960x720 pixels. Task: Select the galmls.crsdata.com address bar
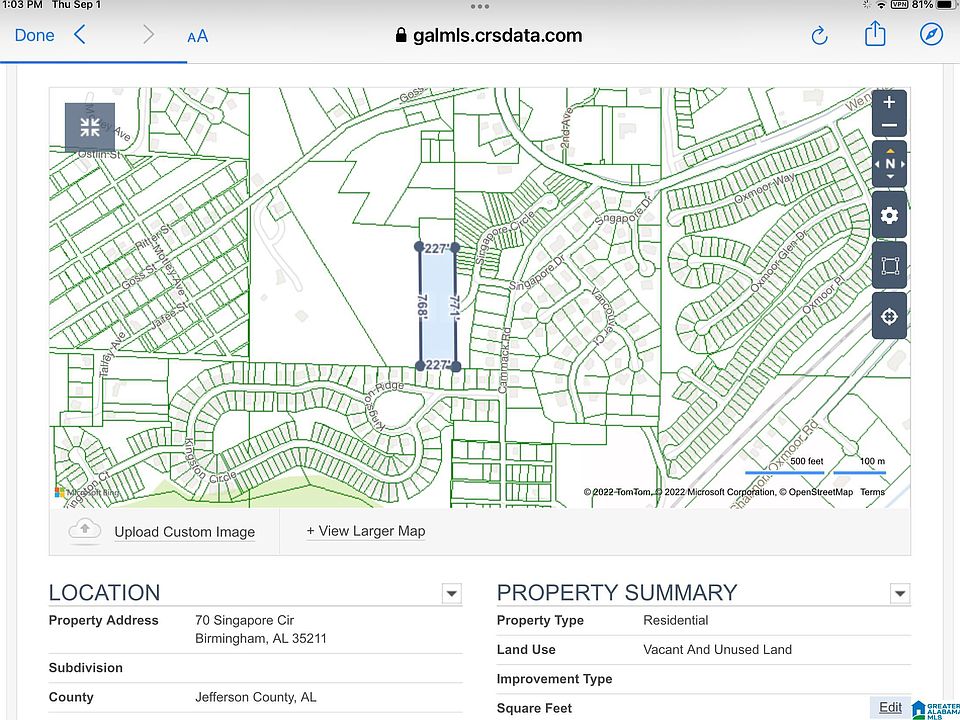pos(496,34)
